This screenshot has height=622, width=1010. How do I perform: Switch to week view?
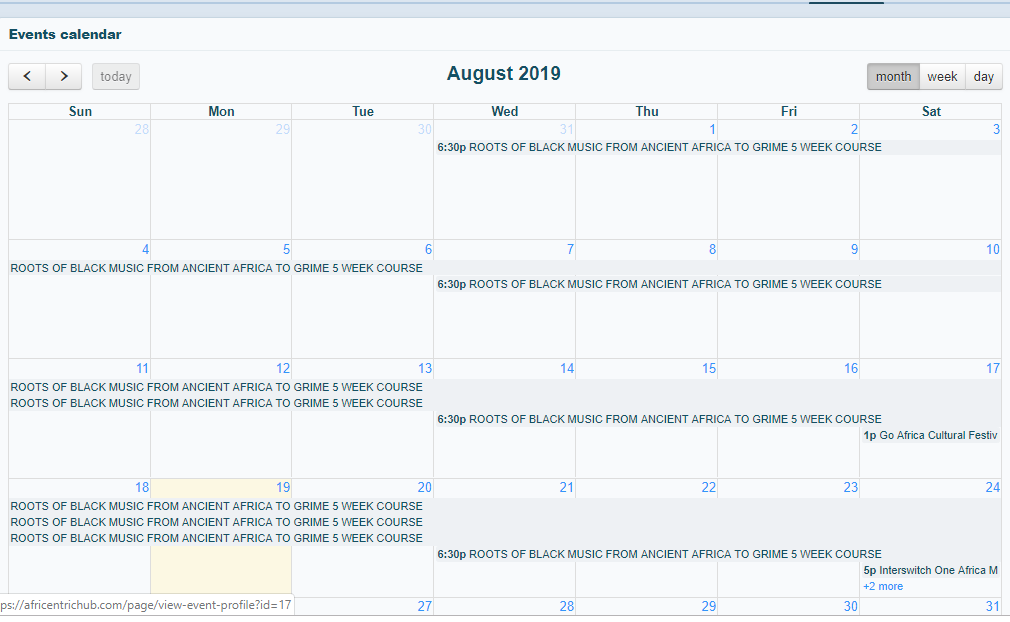point(942,77)
